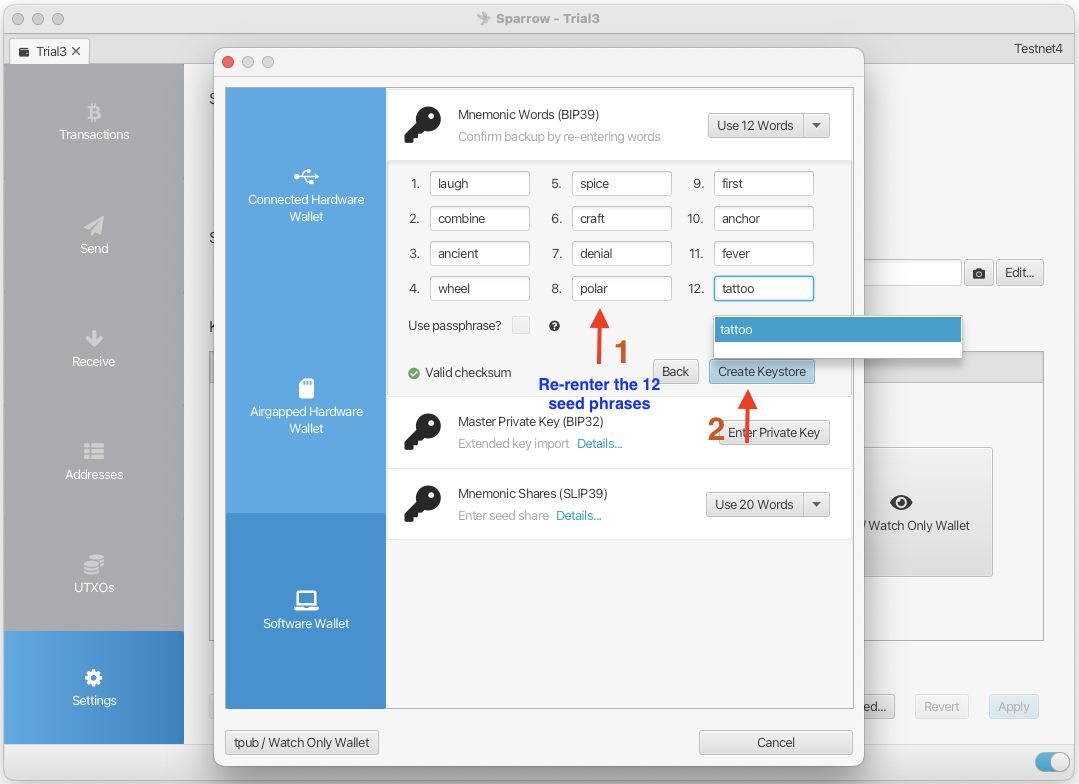Toggle the server connection switch
Image resolution: width=1079 pixels, height=784 pixels.
(x=1052, y=761)
